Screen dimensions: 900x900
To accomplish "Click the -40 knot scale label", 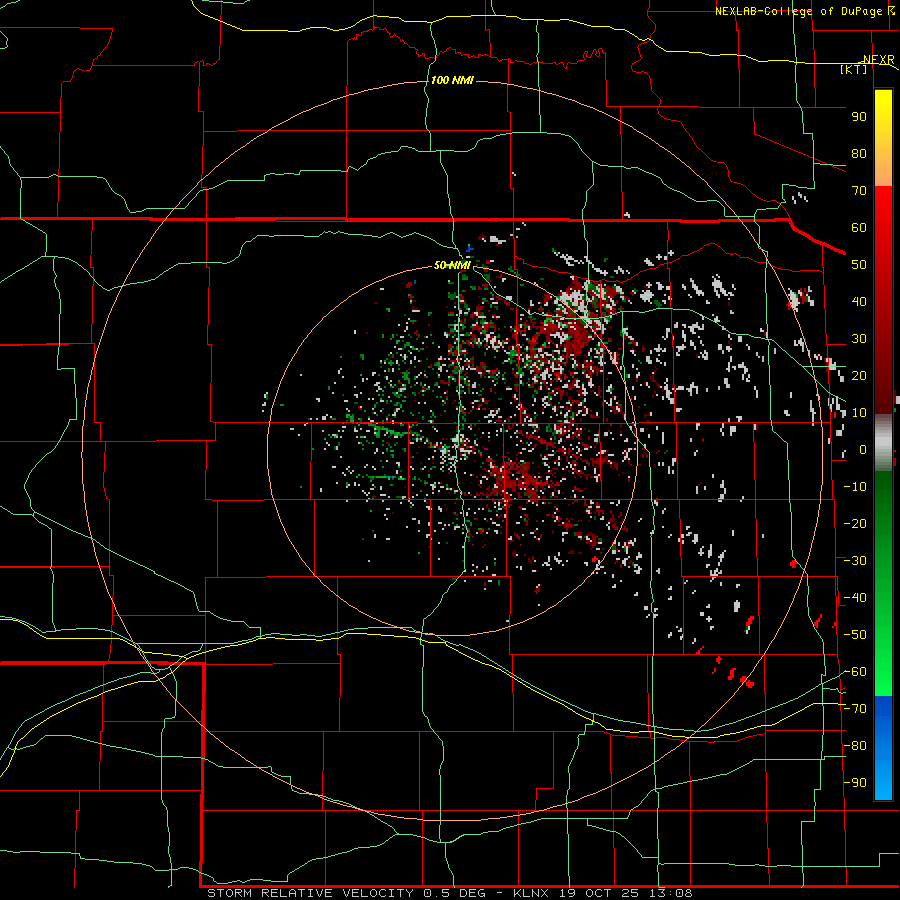I will 855,598.
